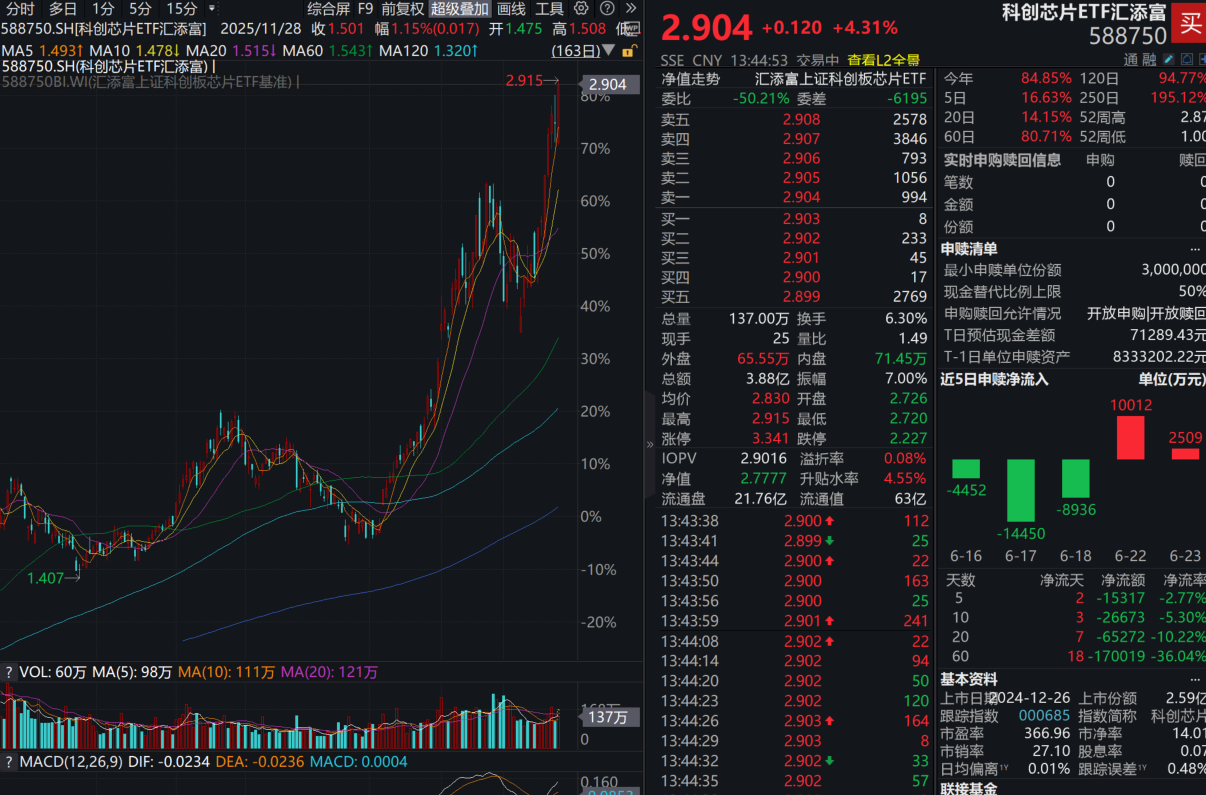Click the 今年 return value 84.85%
Image resolution: width=1206 pixels, height=795 pixels.
[1046, 78]
